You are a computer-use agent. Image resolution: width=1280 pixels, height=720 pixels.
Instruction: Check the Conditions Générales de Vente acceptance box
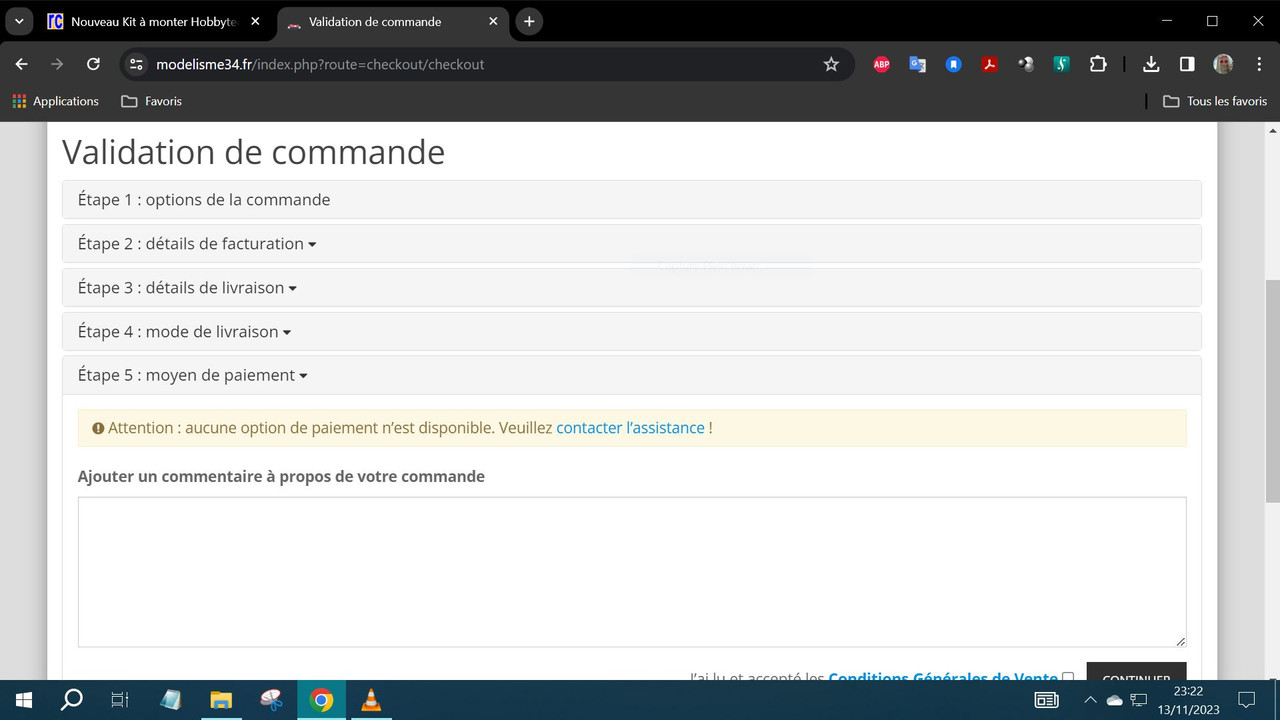click(x=1069, y=677)
